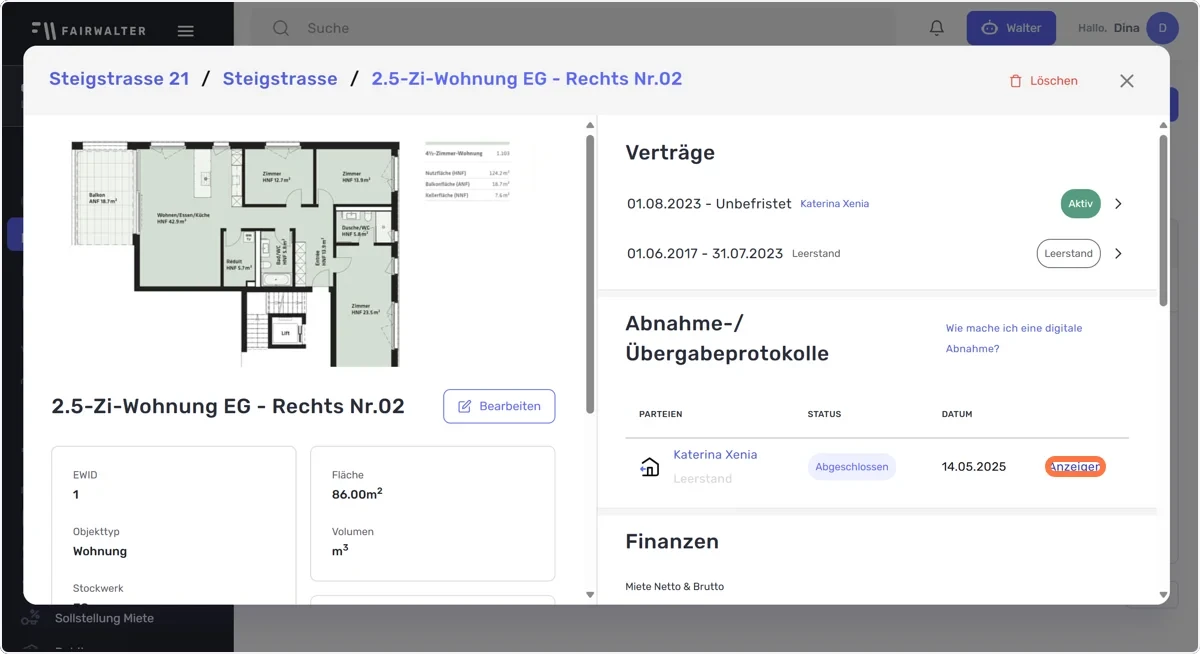The image size is (1200, 654).
Task: Click the outlined Leerstand badge
Action: [1068, 254]
